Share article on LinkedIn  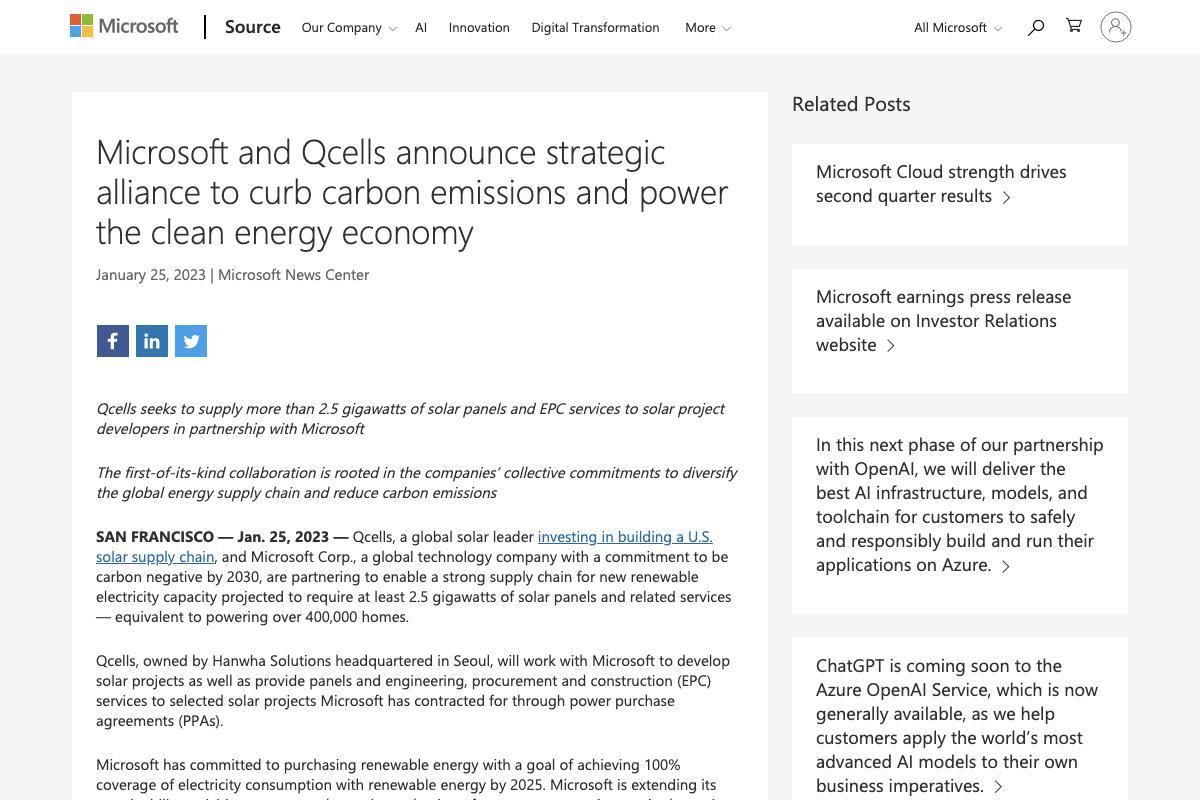pyautogui.click(x=152, y=341)
